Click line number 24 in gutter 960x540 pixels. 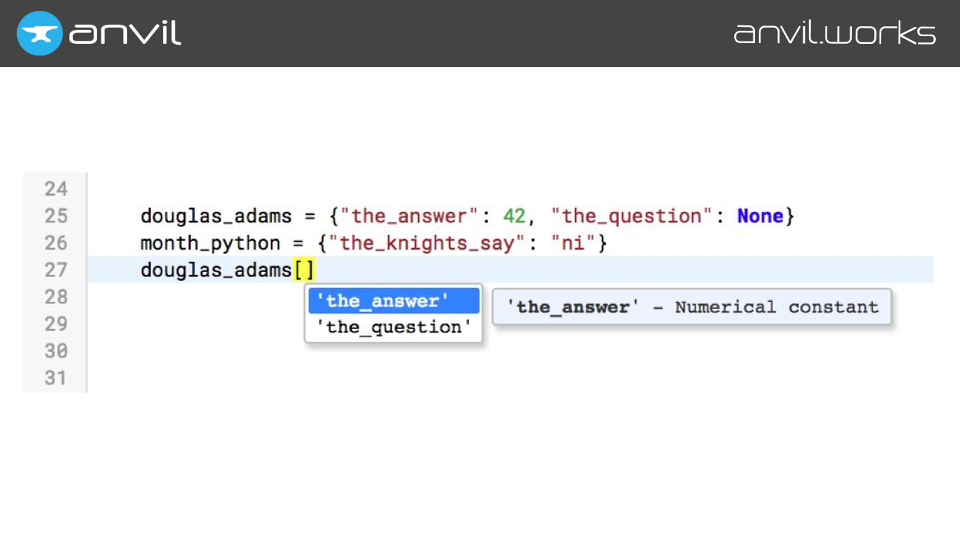click(x=56, y=189)
